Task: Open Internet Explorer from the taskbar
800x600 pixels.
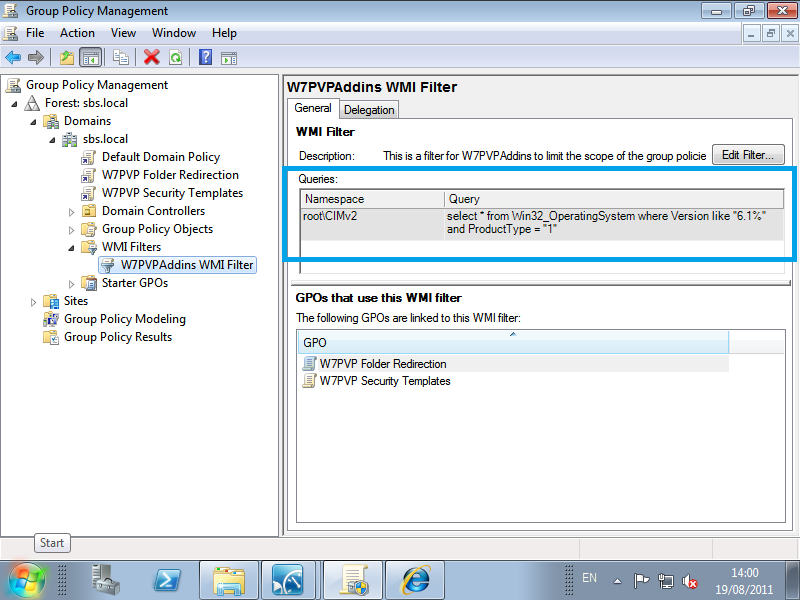Action: [414, 580]
